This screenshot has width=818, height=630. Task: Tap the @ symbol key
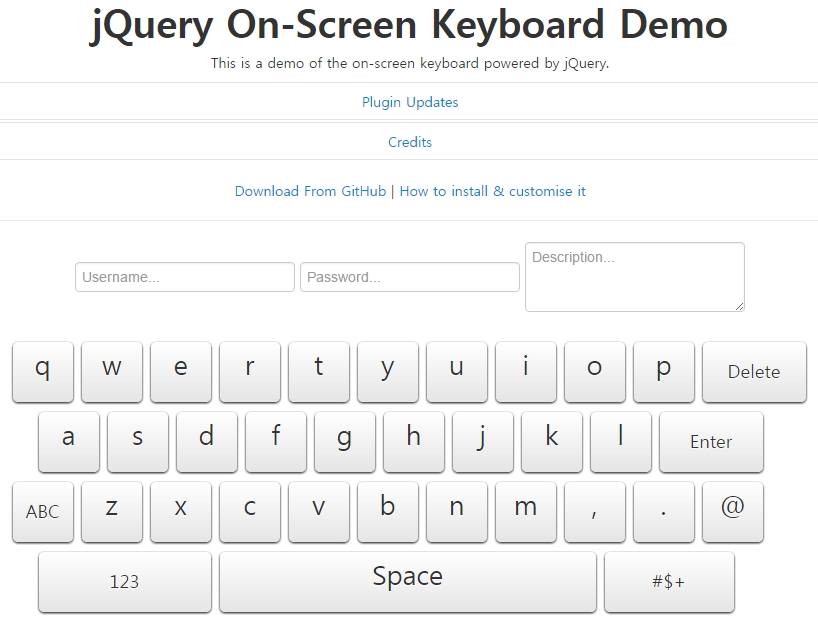[x=733, y=512]
